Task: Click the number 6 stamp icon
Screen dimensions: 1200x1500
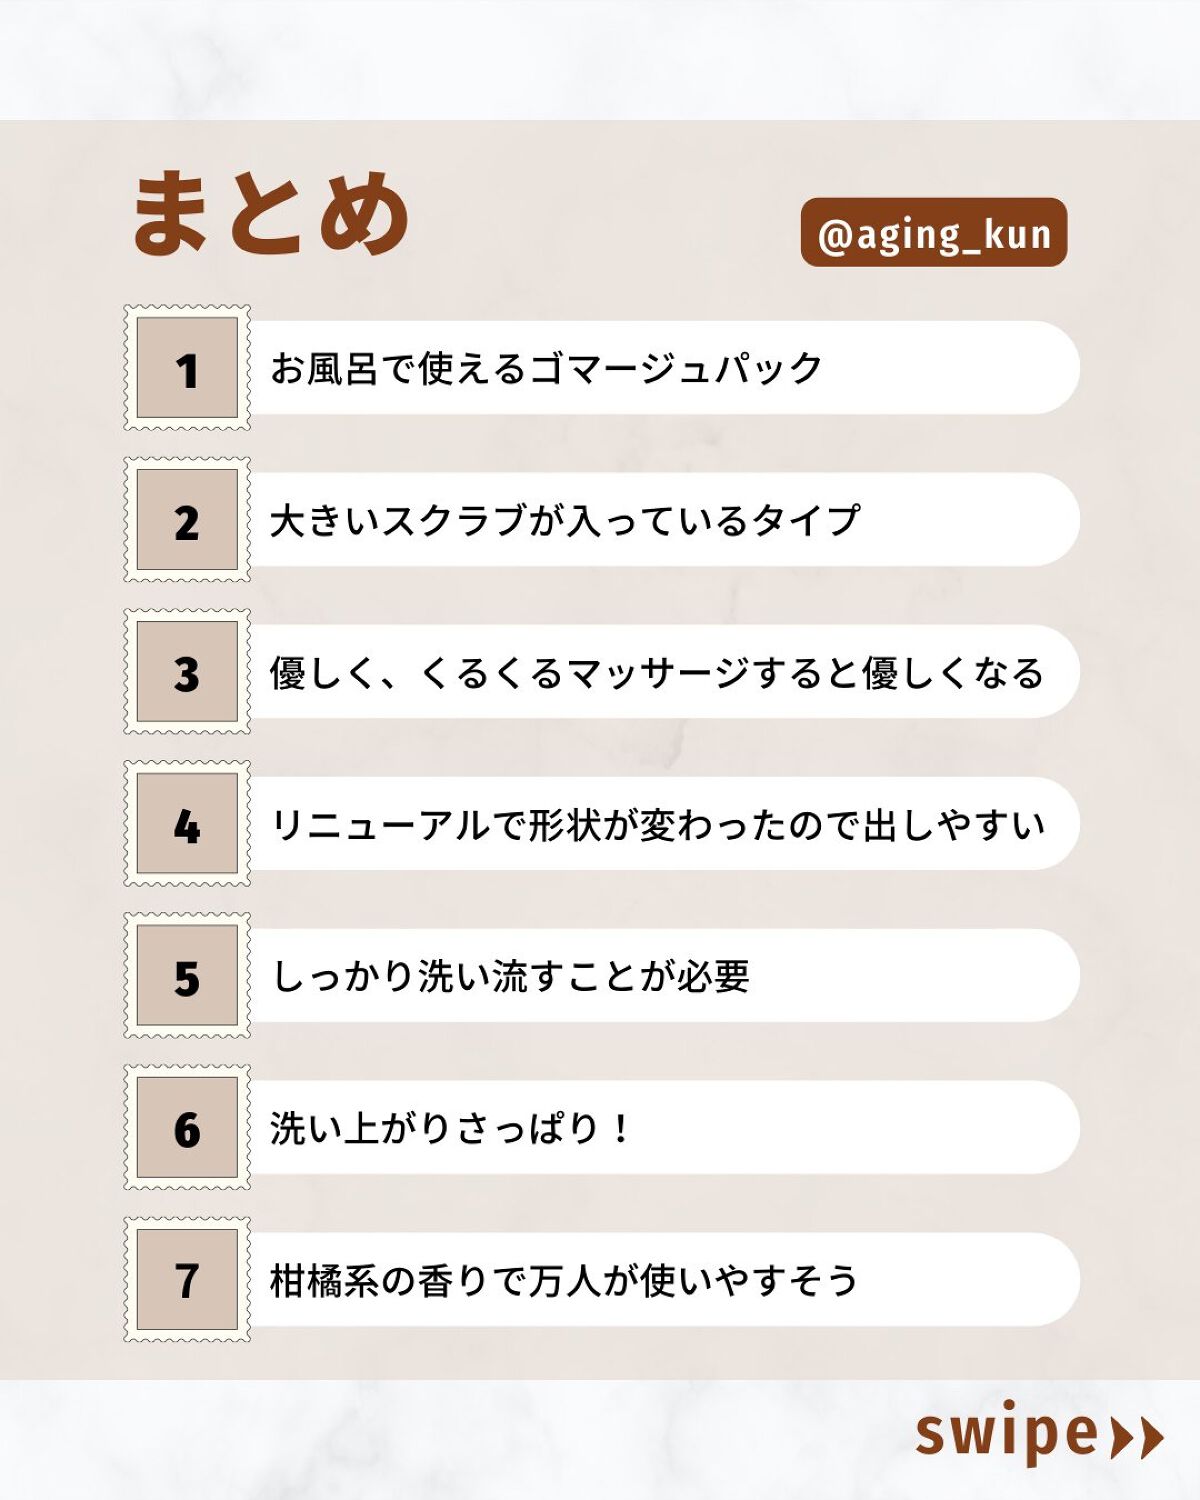Action: pos(187,1128)
